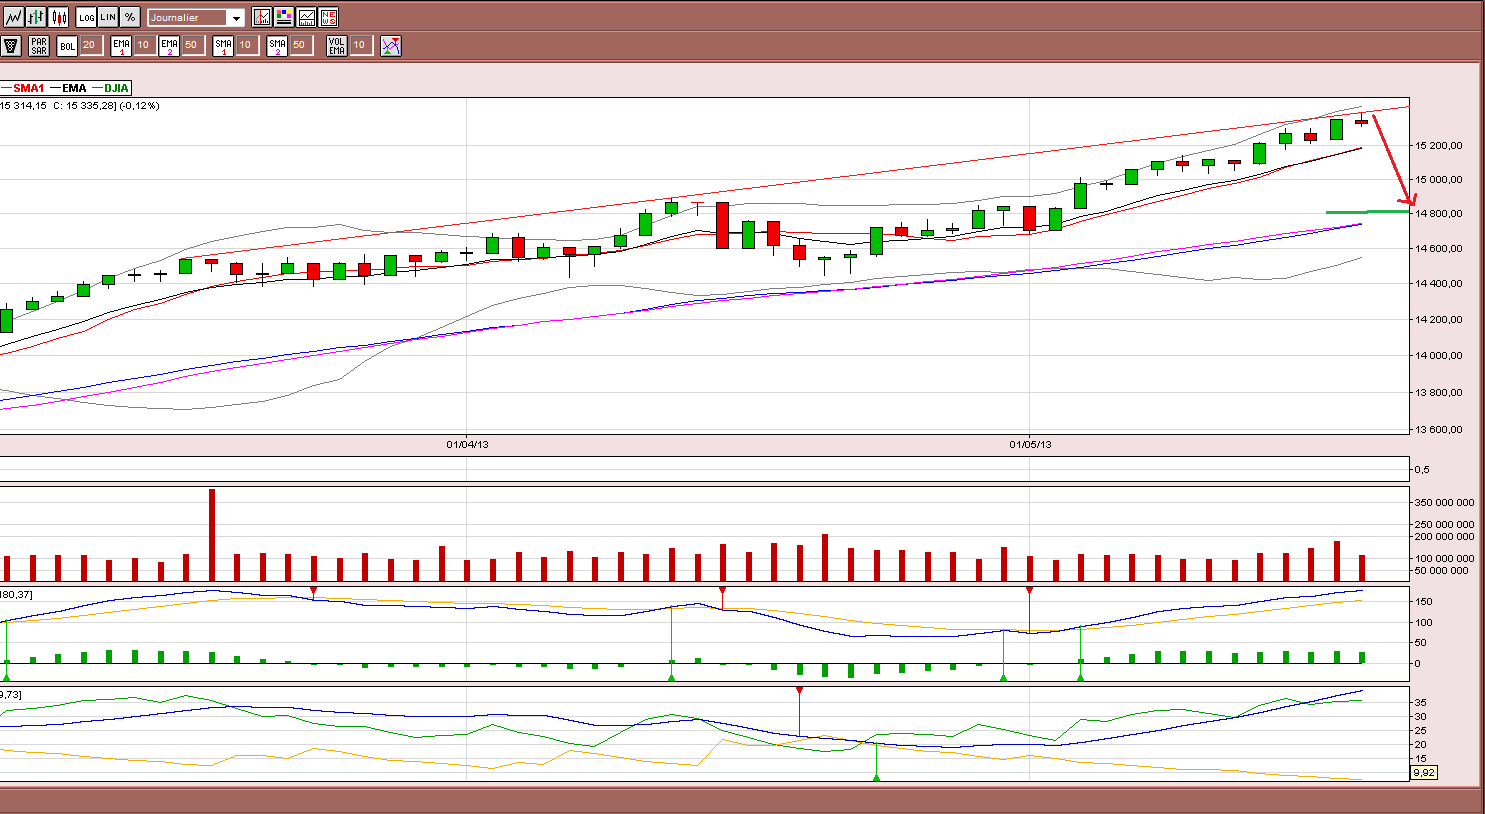Open the NEWS icon
The height and width of the screenshot is (814, 1485).
(328, 17)
